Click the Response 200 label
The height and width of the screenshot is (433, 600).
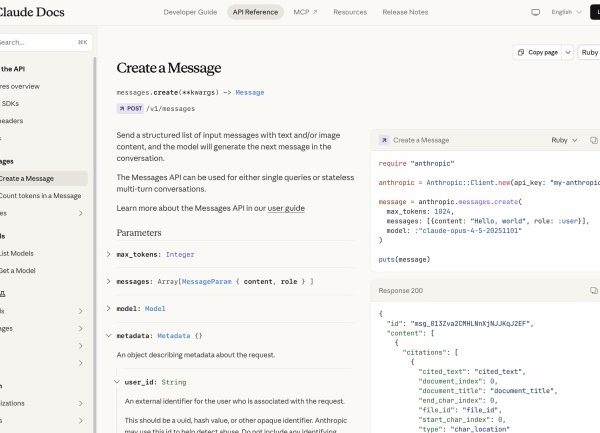tap(400, 291)
